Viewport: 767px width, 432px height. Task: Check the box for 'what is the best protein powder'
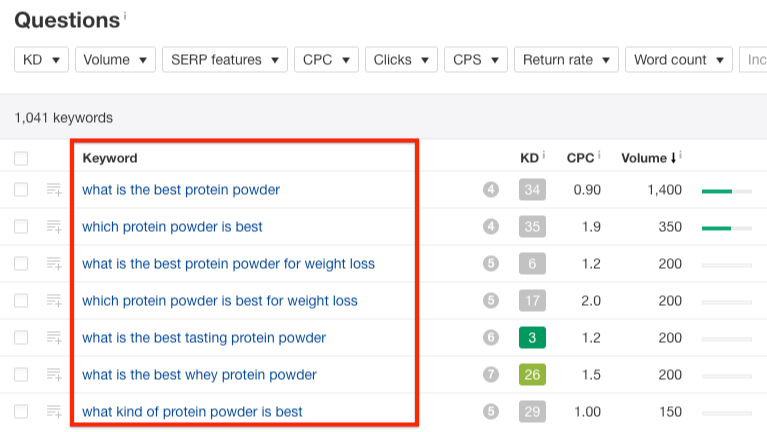point(21,190)
